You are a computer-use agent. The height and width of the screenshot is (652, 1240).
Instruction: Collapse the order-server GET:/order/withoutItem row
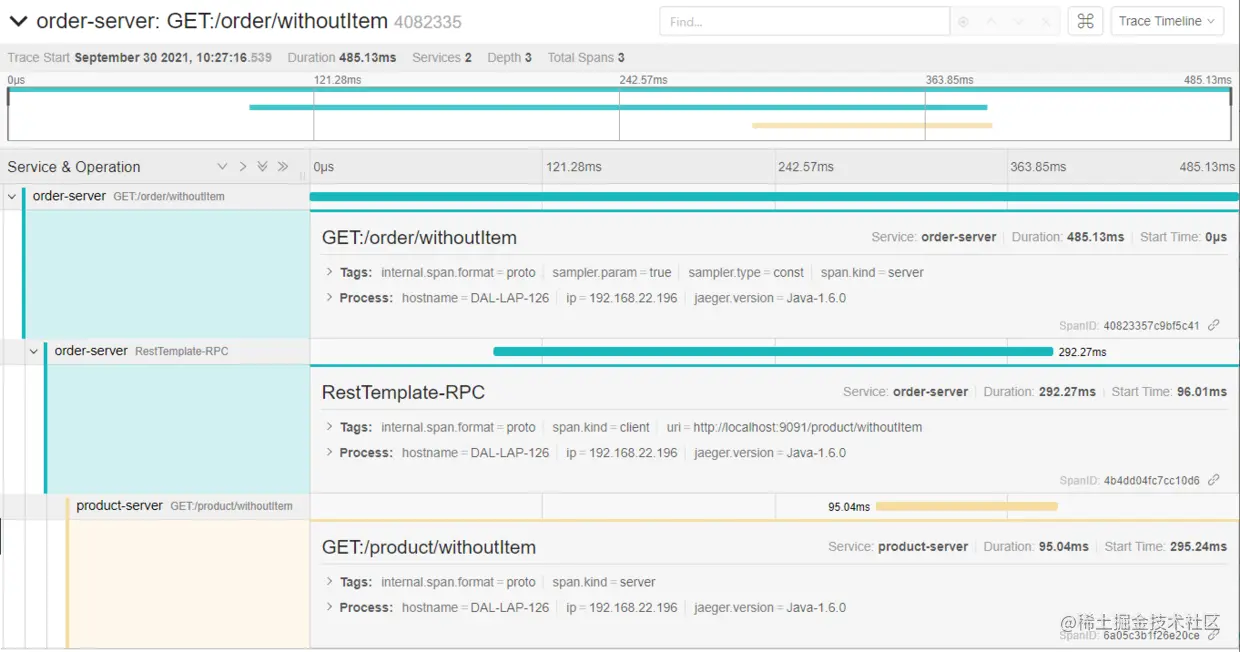(x=12, y=197)
